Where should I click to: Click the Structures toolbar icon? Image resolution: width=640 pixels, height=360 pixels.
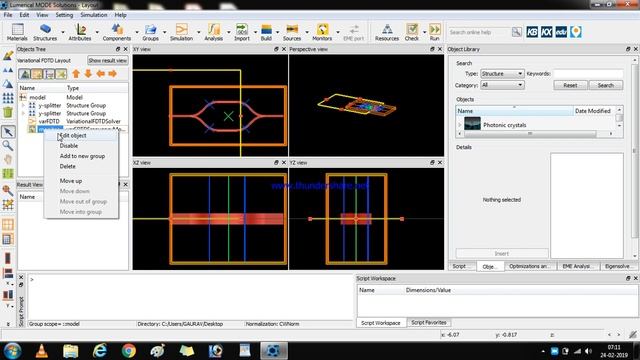click(x=45, y=32)
